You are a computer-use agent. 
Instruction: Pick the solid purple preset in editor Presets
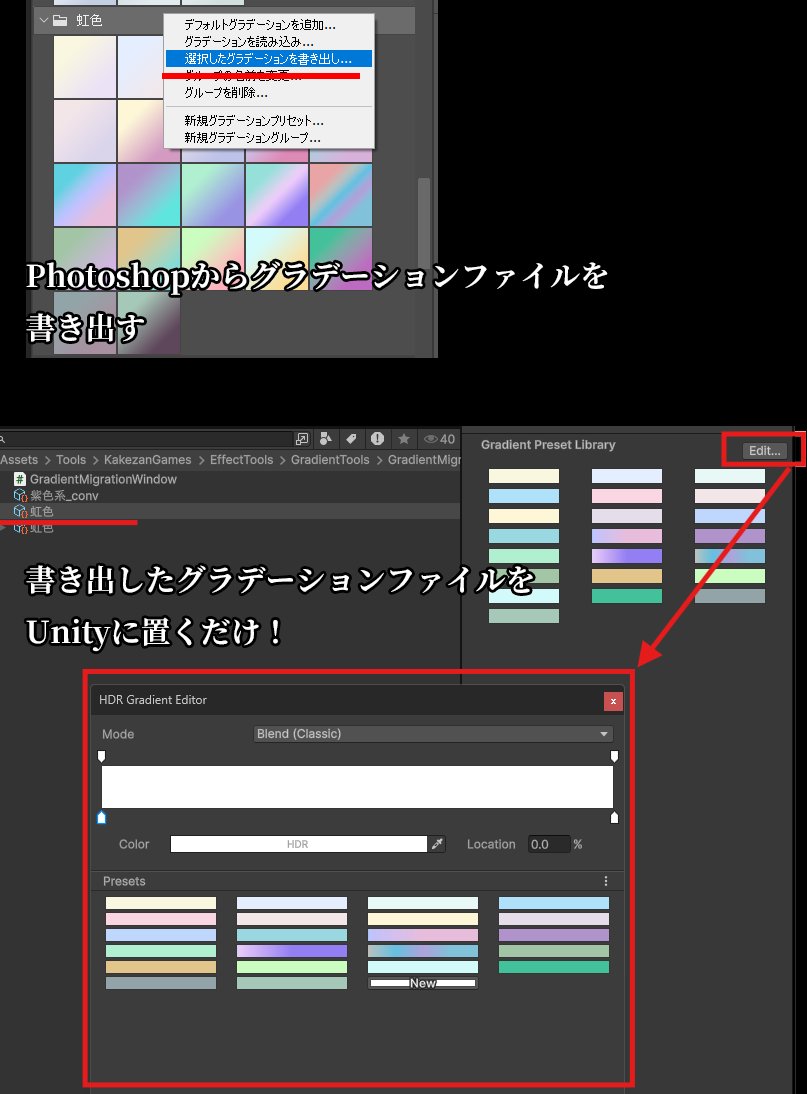[x=554, y=935]
